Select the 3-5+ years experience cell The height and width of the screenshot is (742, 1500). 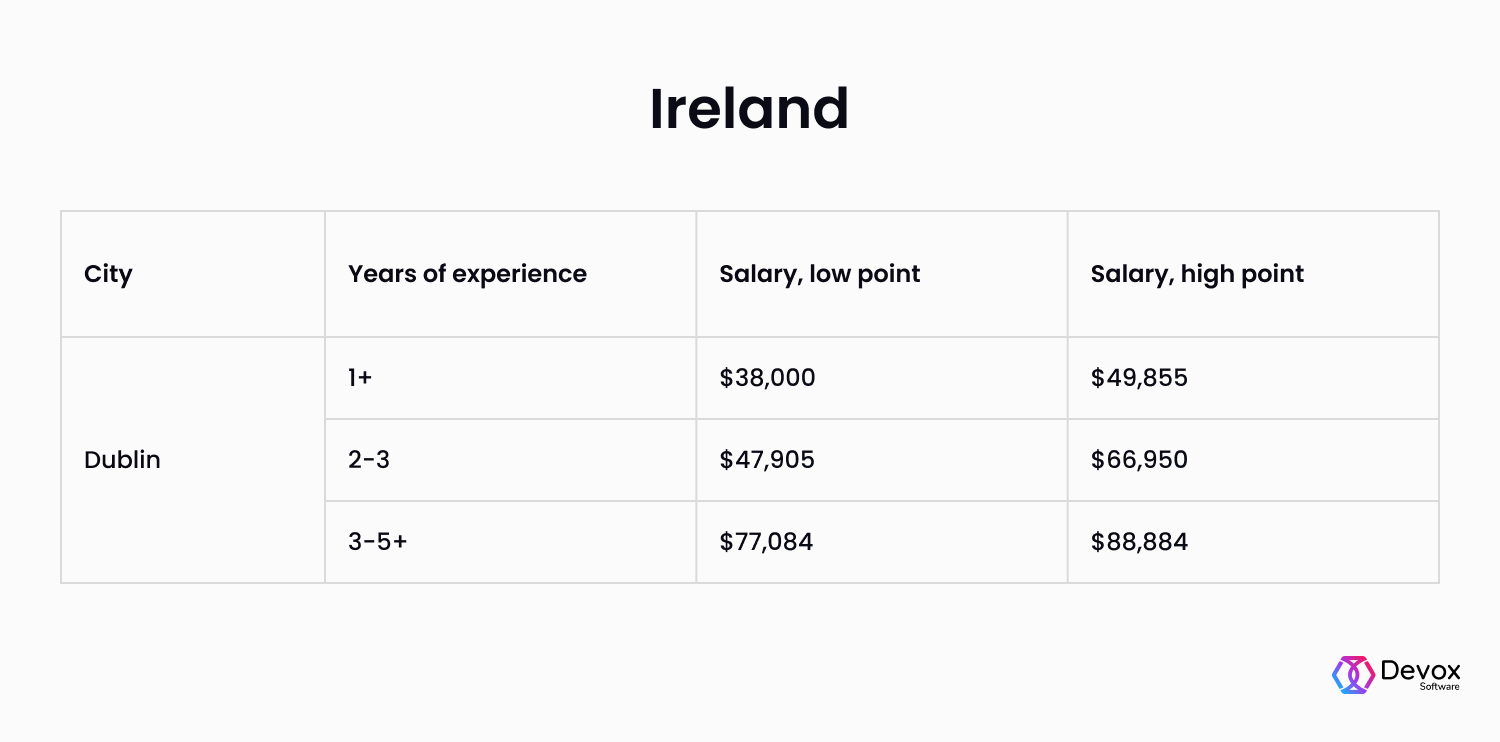coord(378,542)
